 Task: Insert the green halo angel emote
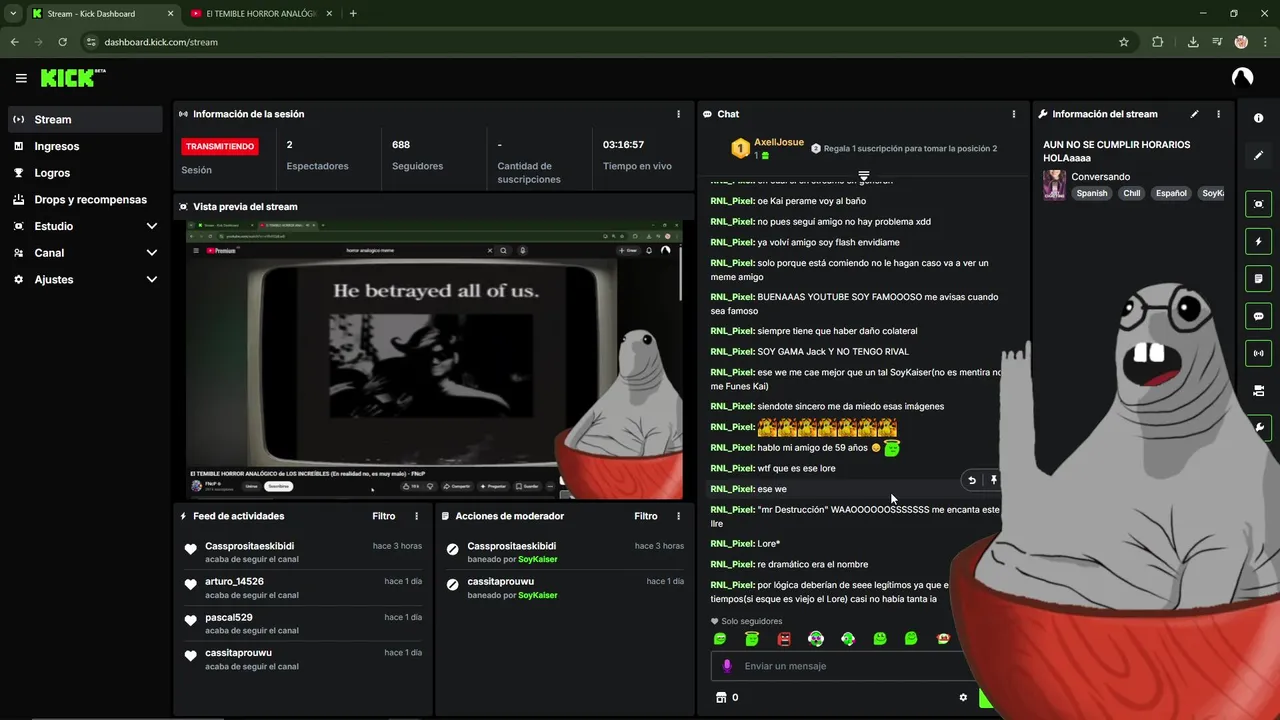752,638
